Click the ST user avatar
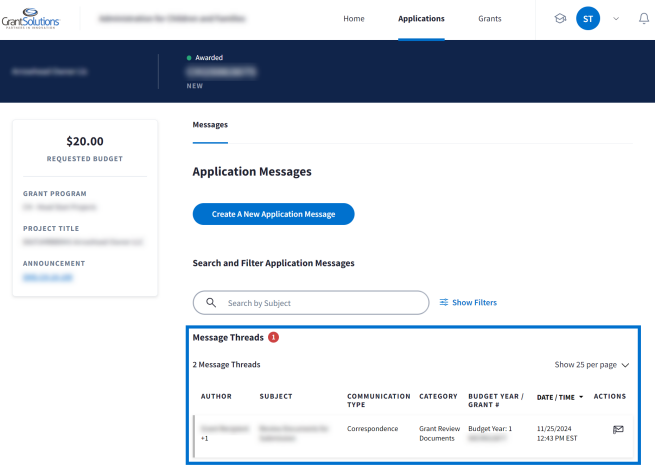This screenshot has width=655, height=465. 588,19
